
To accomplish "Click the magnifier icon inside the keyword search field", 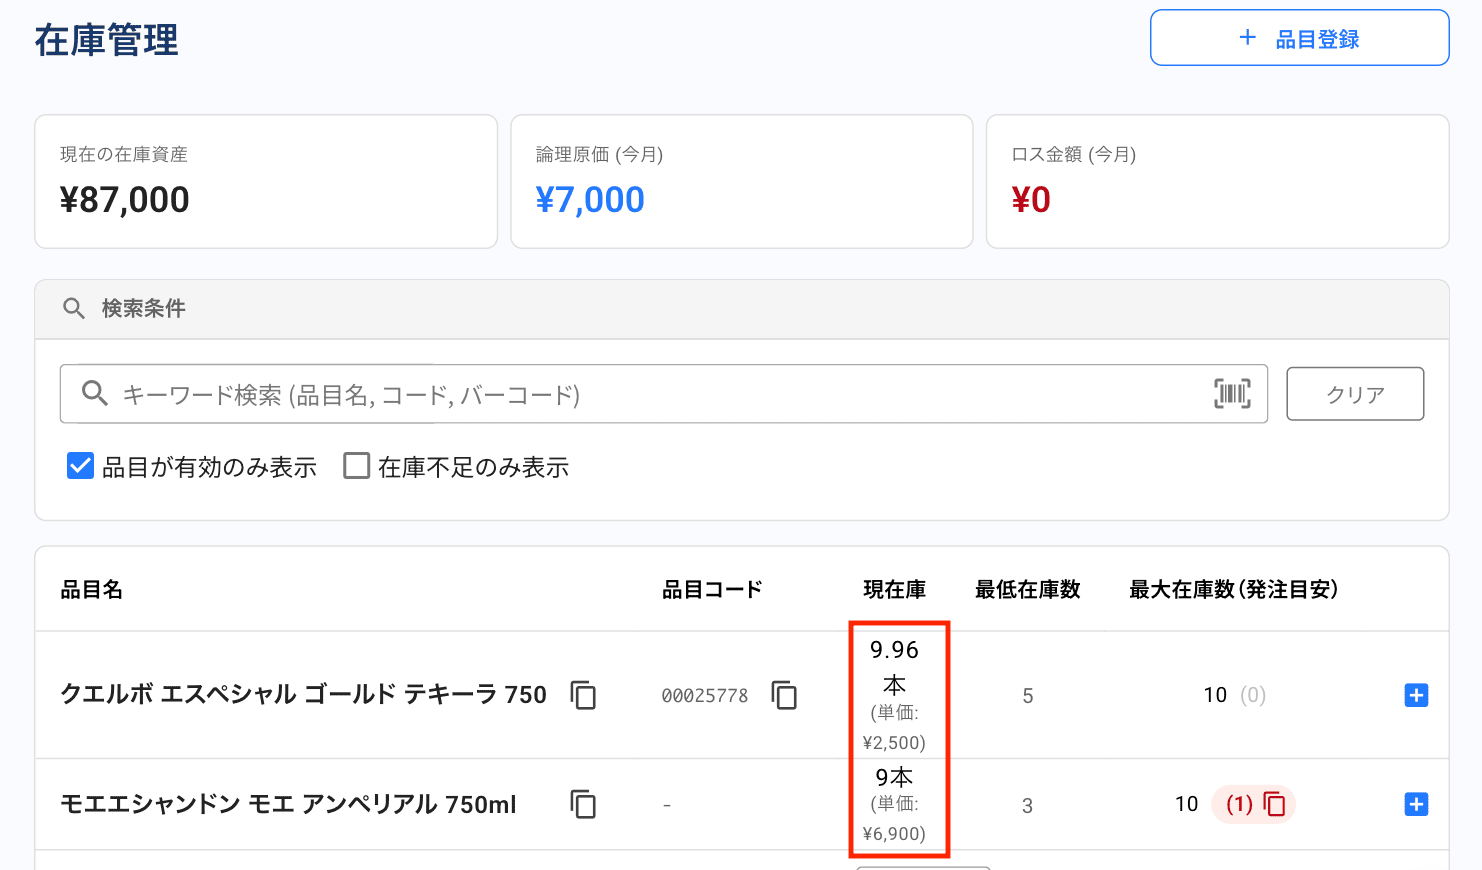I will [95, 394].
